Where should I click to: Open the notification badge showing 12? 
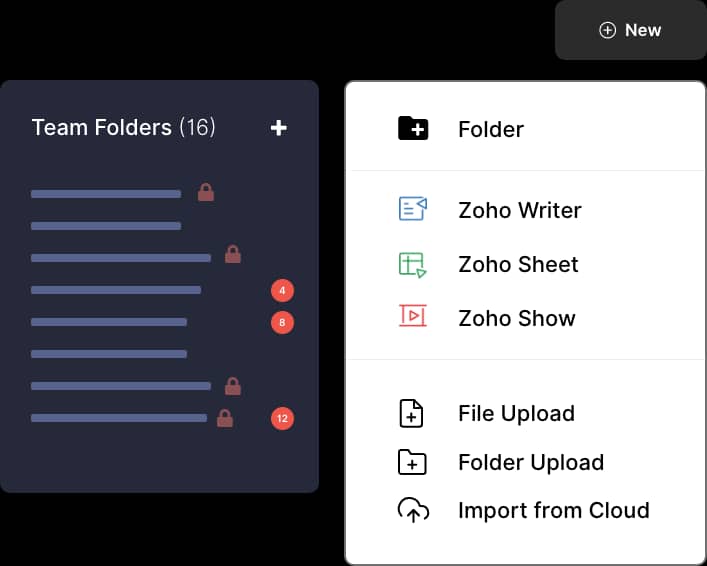pyautogui.click(x=282, y=419)
